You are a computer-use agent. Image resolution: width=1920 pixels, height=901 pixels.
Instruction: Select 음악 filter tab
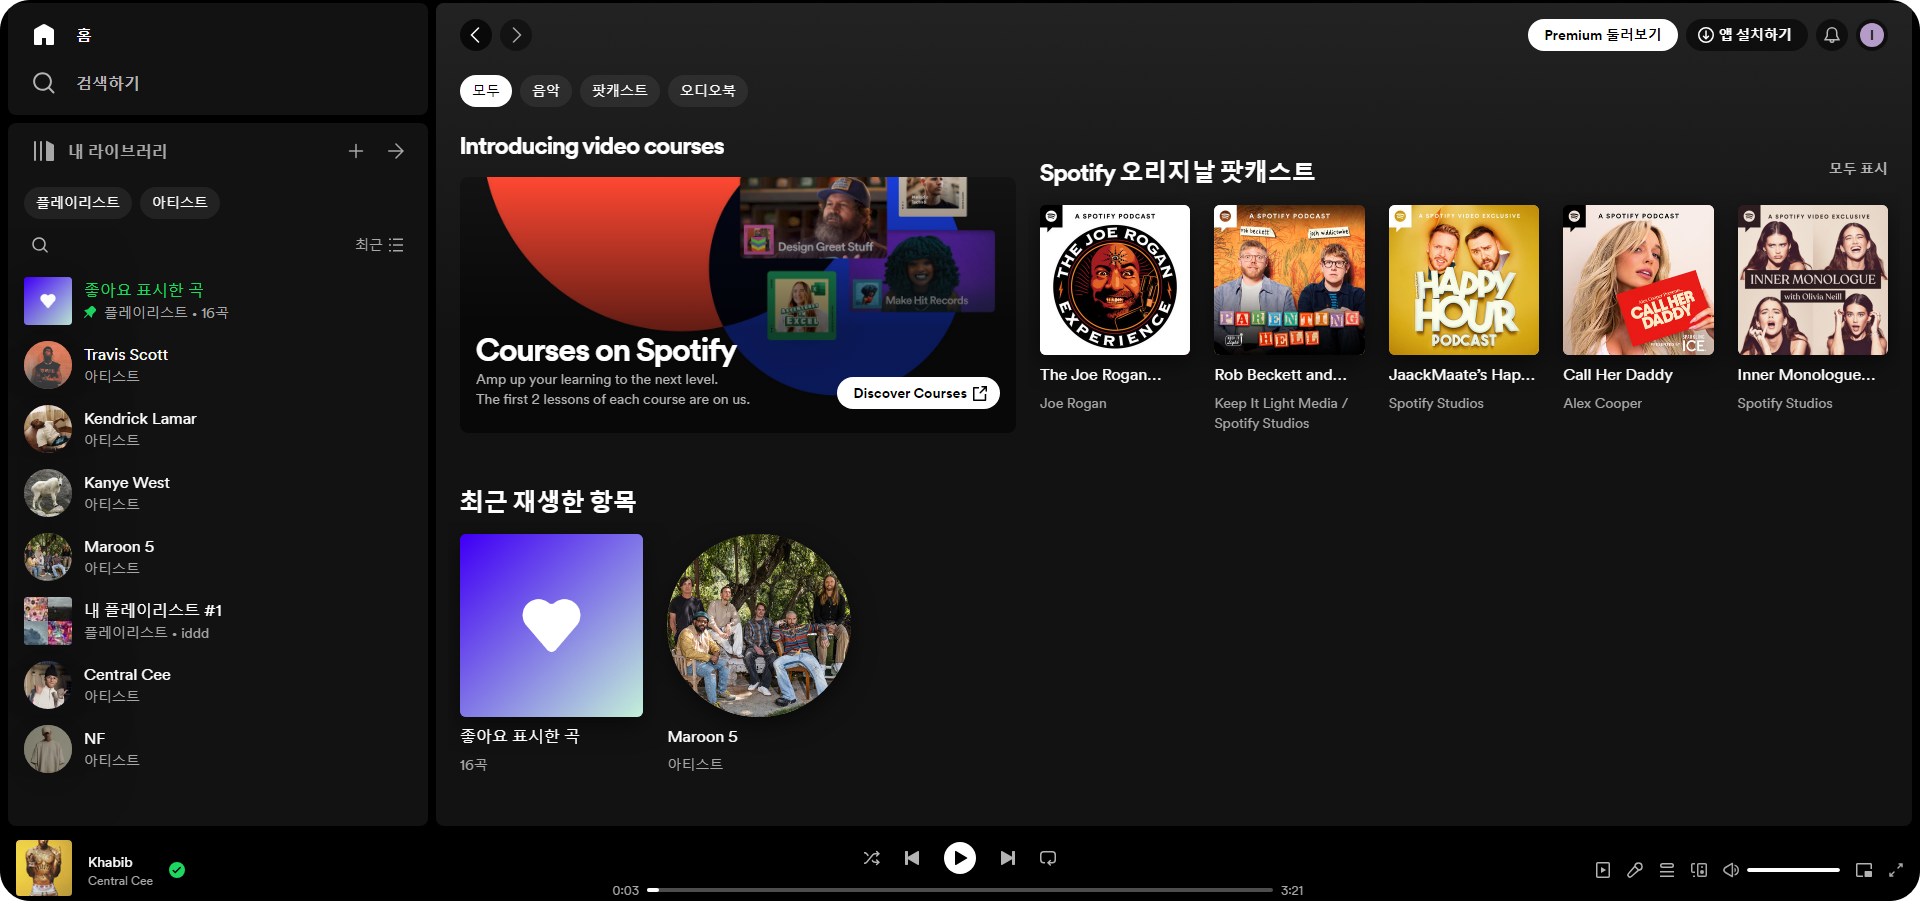[546, 91]
